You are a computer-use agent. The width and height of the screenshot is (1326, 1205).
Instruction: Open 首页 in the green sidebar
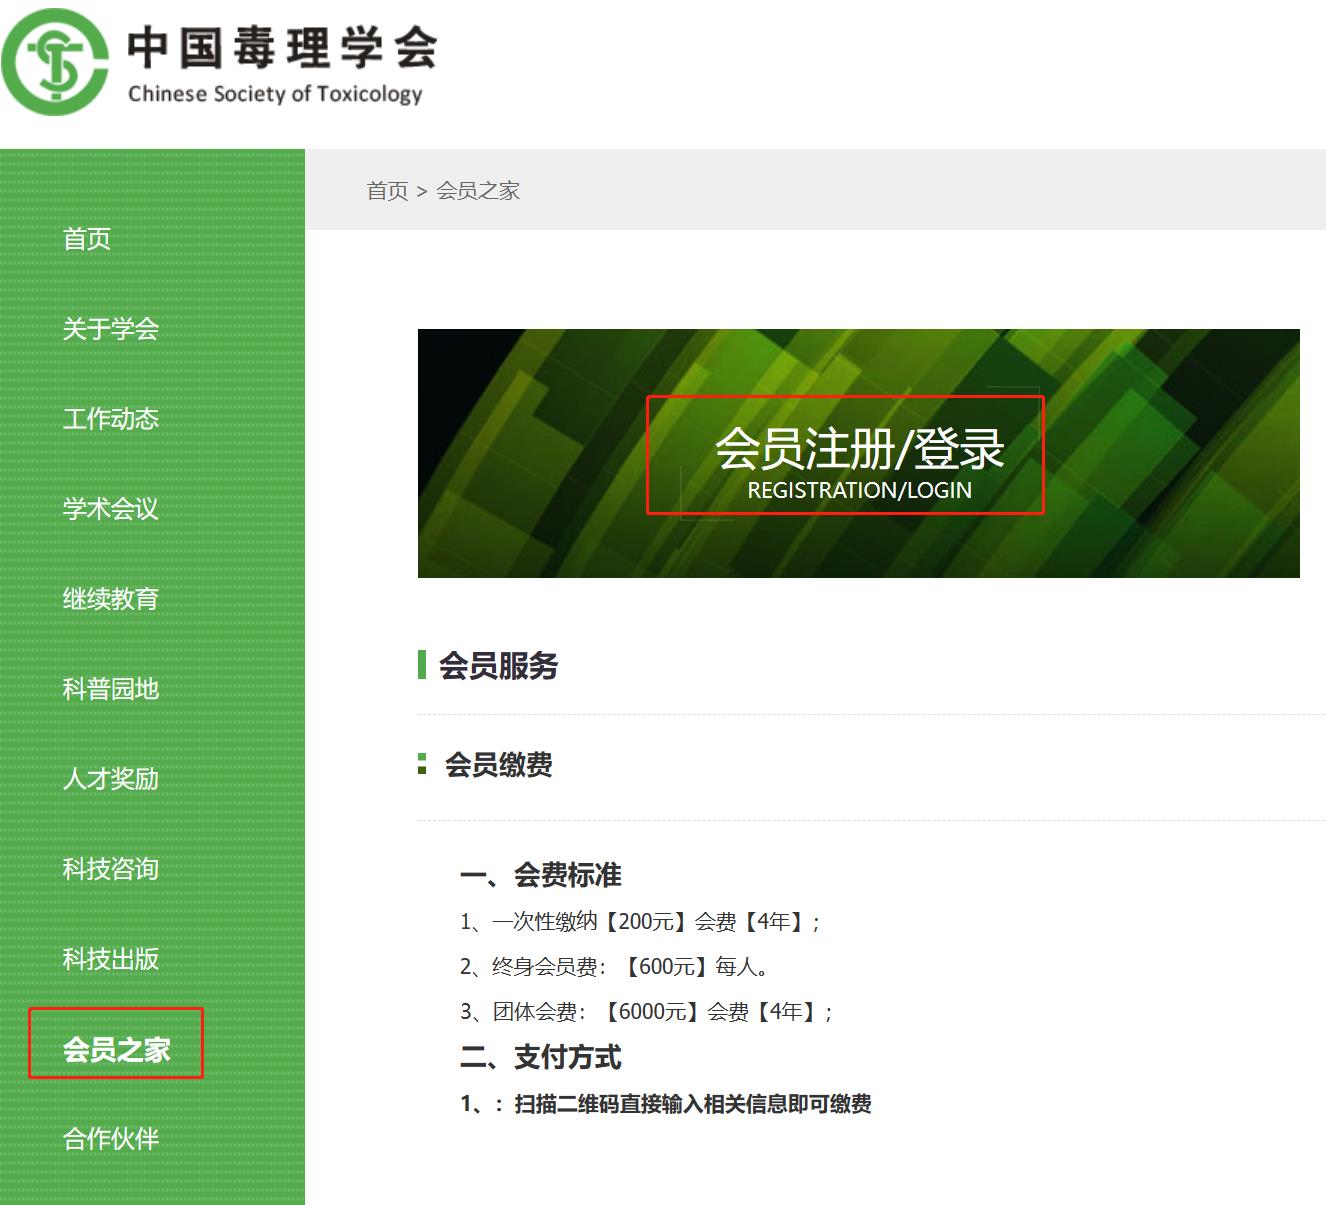pos(87,239)
